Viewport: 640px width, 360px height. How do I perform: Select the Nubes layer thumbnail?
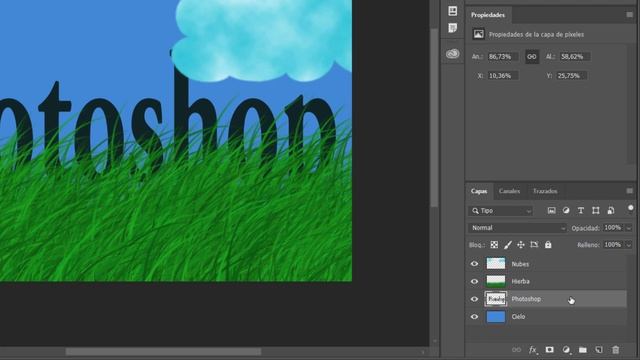496,264
